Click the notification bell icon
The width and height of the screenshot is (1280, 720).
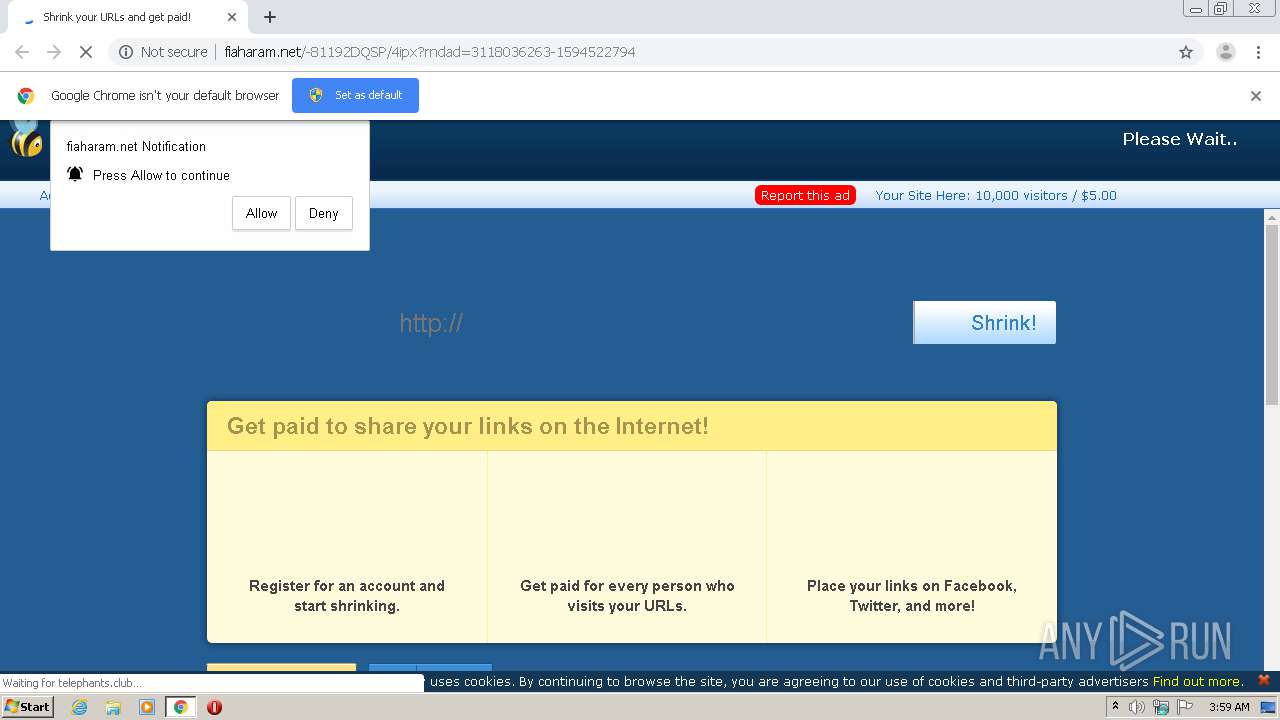pyautogui.click(x=75, y=174)
